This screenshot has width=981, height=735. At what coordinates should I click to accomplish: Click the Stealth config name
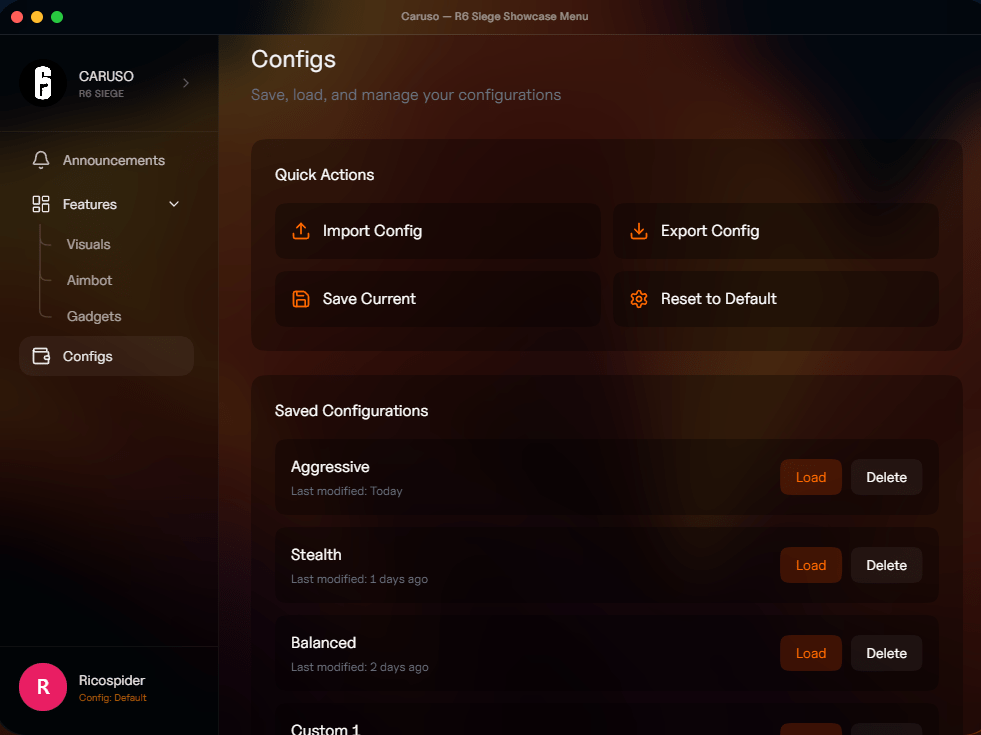(x=316, y=555)
